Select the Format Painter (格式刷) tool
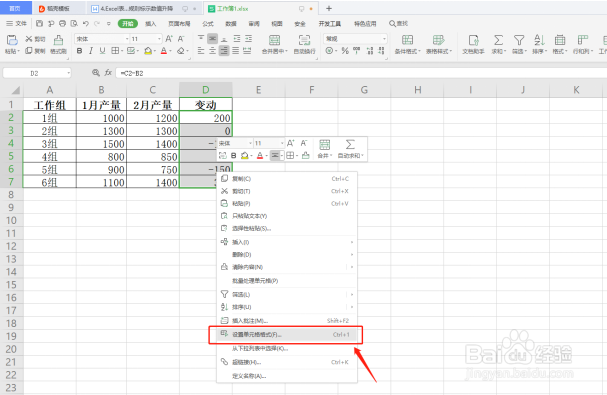 point(58,44)
